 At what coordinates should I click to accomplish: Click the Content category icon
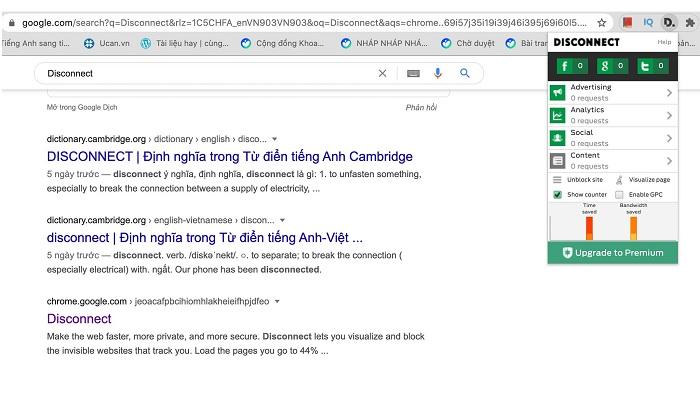click(x=557, y=161)
